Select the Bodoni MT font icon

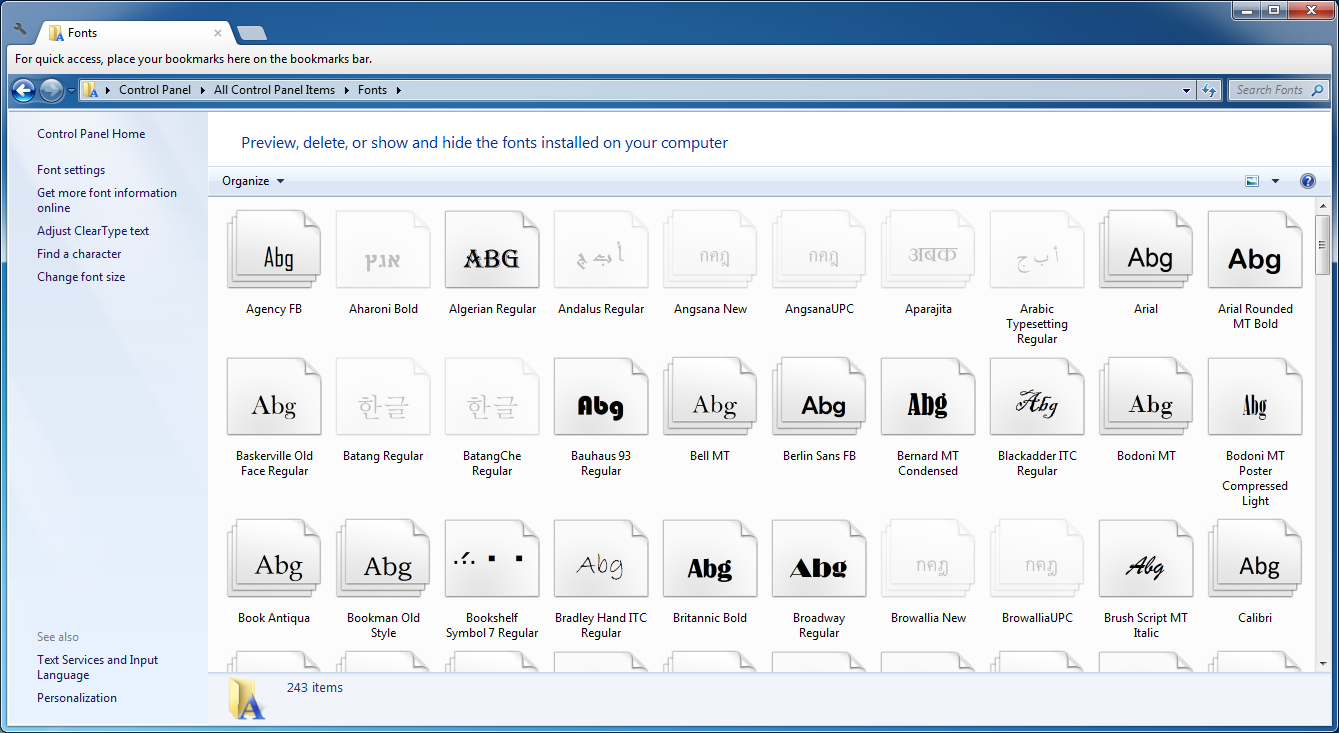[x=1146, y=398]
